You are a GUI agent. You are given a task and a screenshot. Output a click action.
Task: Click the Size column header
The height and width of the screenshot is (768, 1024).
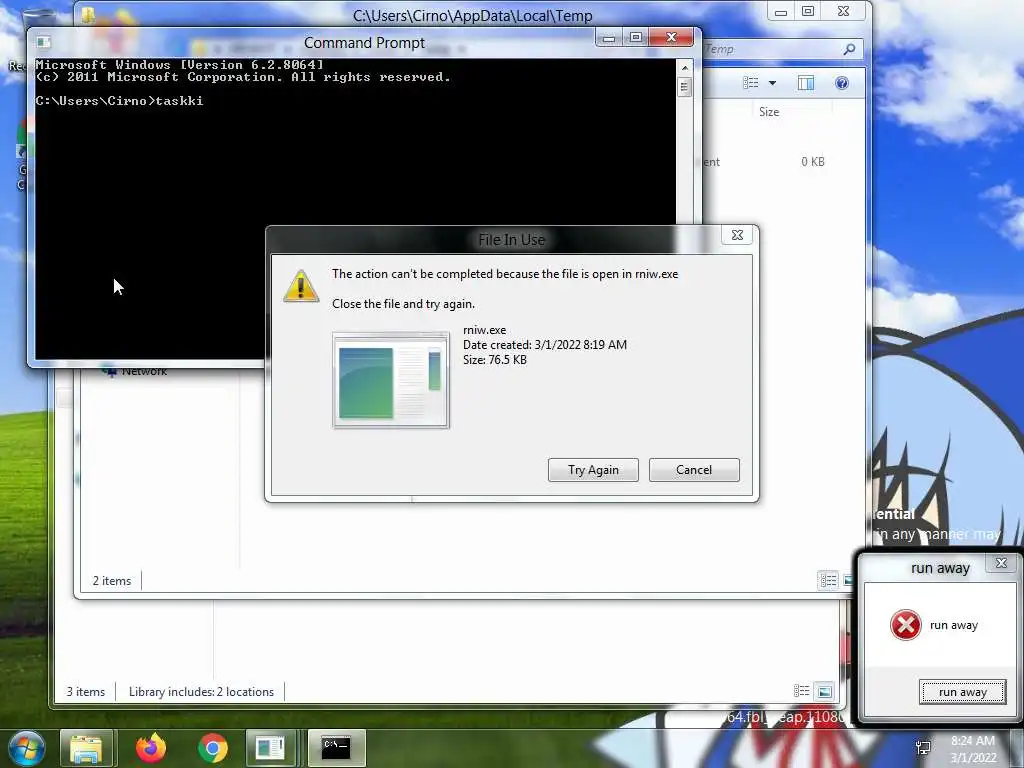tap(769, 112)
